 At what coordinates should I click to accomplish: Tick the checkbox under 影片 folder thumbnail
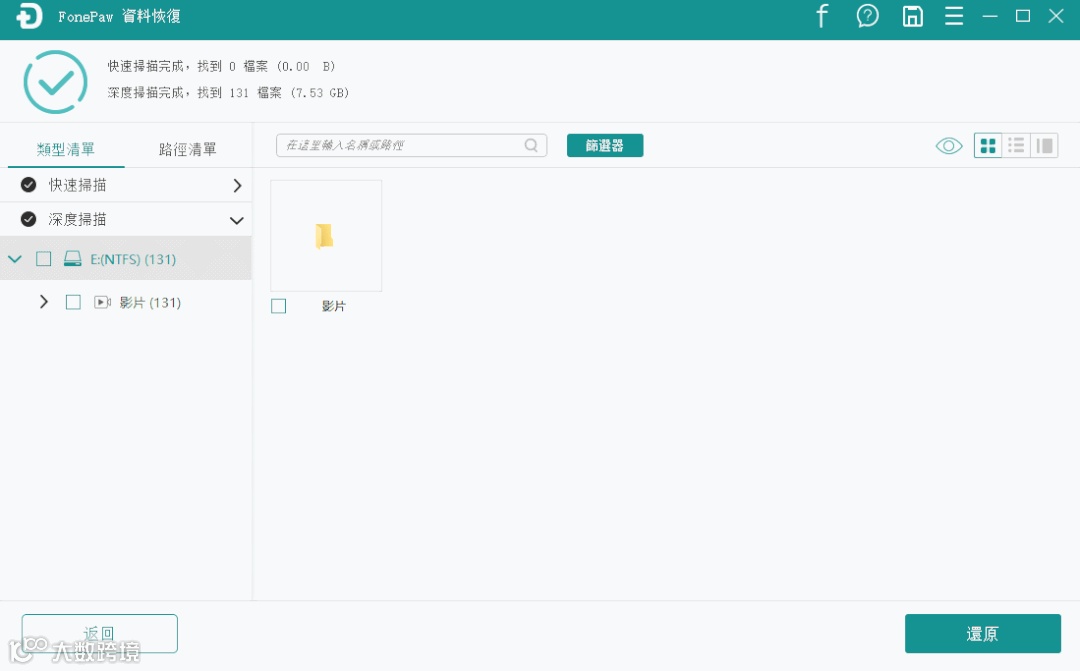click(x=278, y=306)
